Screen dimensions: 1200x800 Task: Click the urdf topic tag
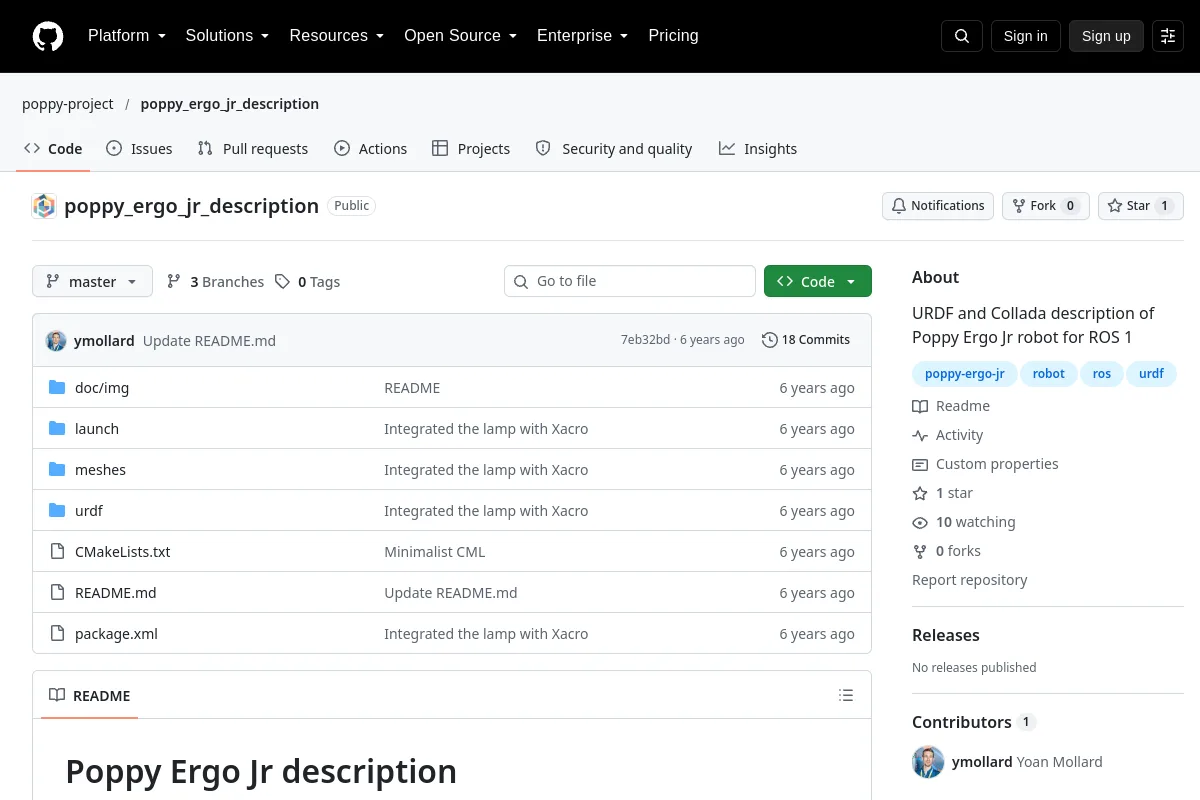click(1151, 374)
